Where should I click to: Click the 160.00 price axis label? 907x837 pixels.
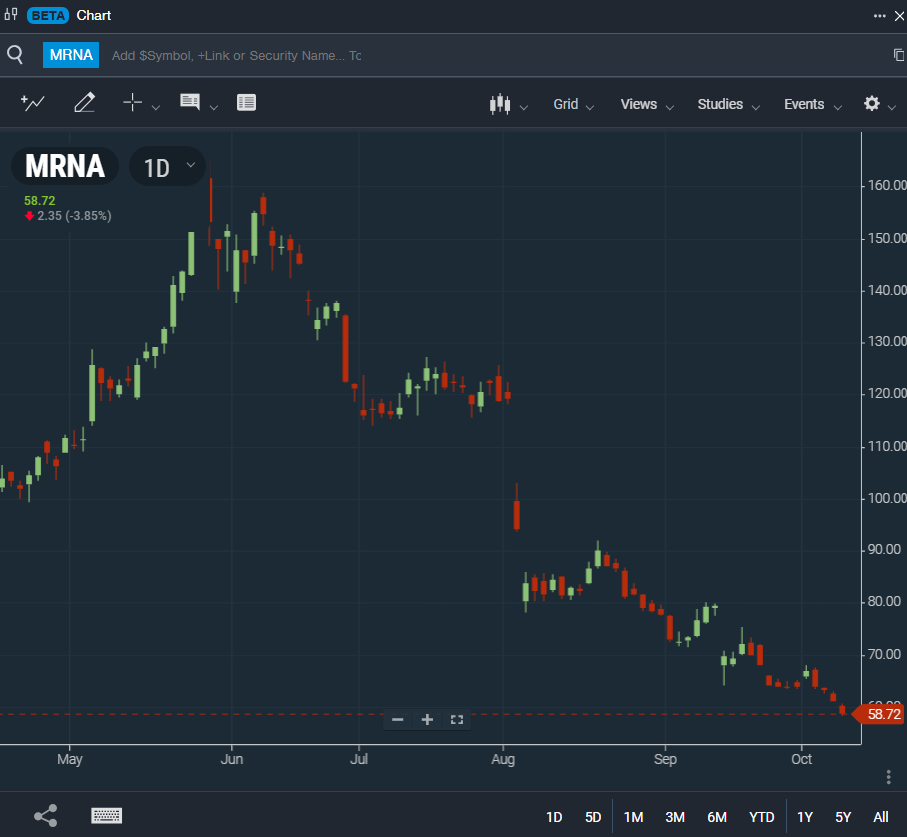pos(886,185)
